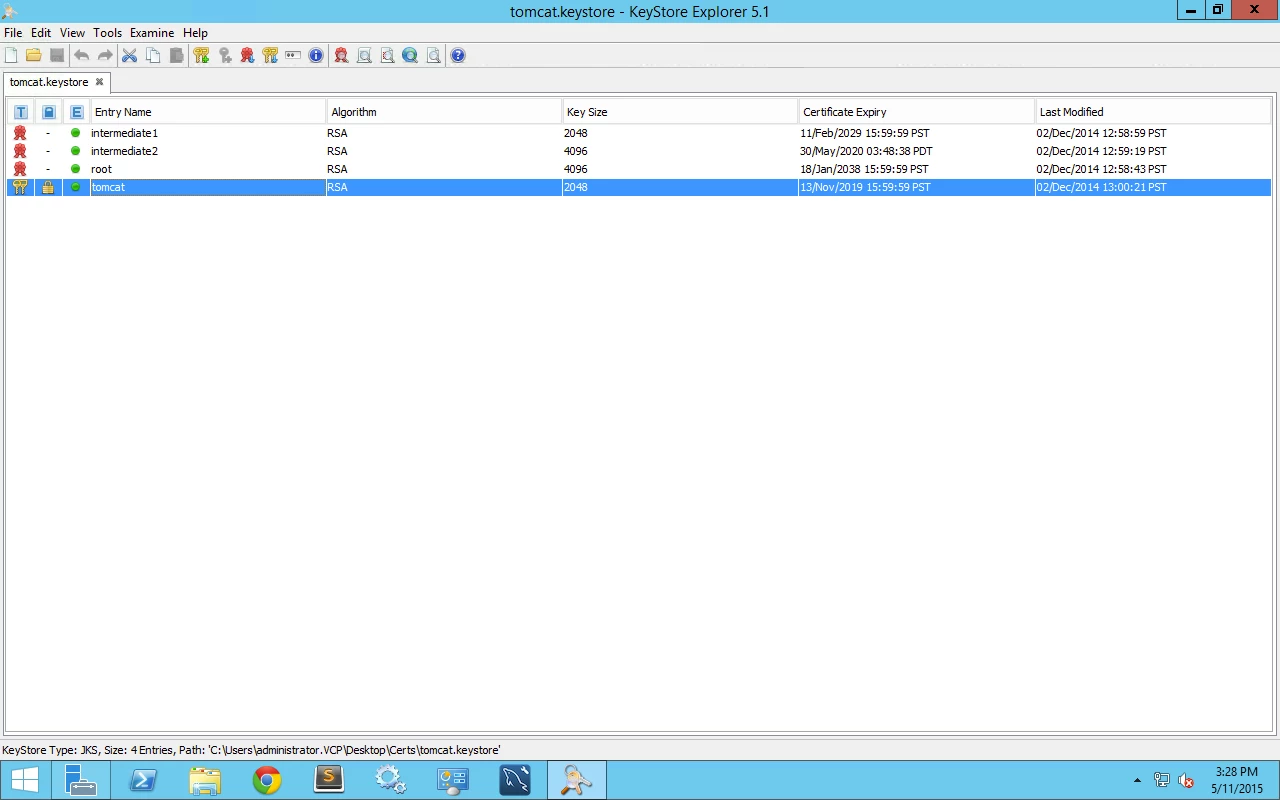The width and height of the screenshot is (1280, 800).
Task: Copy the selected entry with the two pages icon
Action: pos(153,55)
